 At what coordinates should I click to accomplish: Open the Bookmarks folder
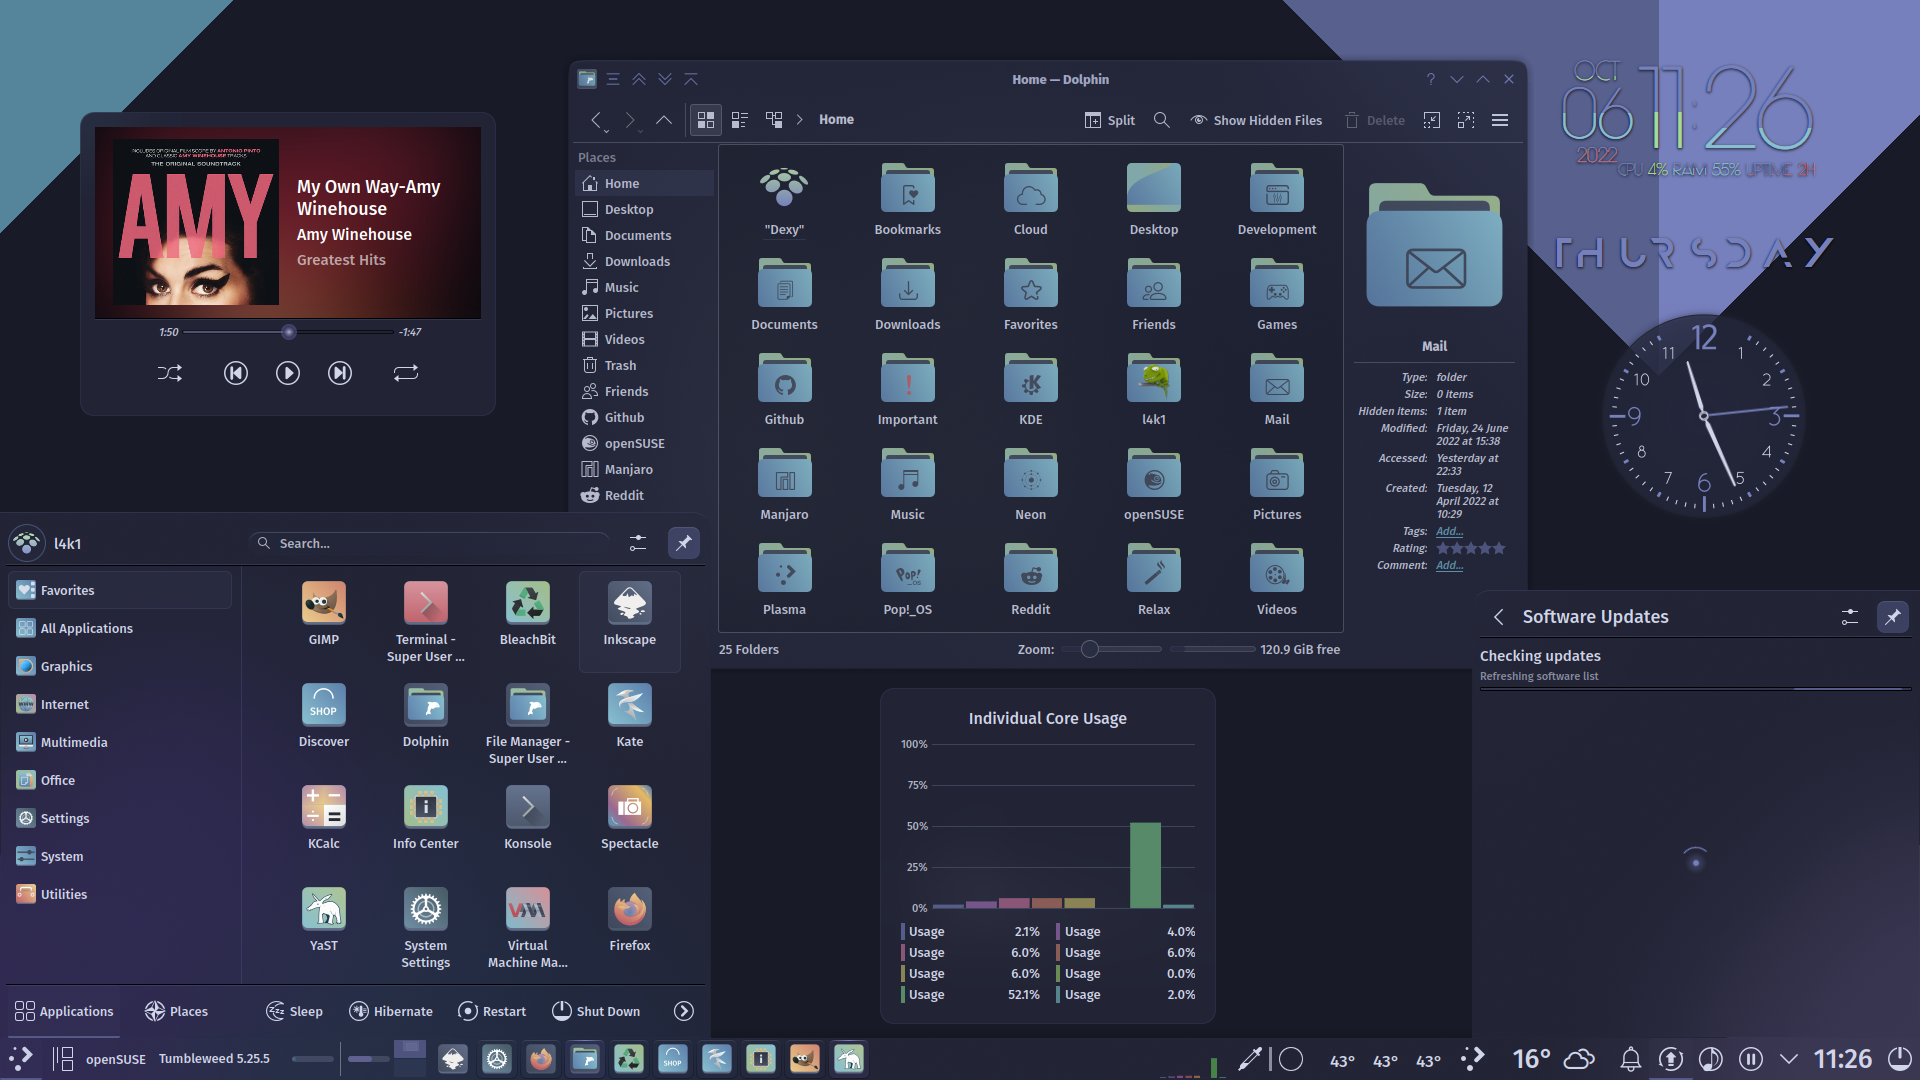[x=908, y=199]
